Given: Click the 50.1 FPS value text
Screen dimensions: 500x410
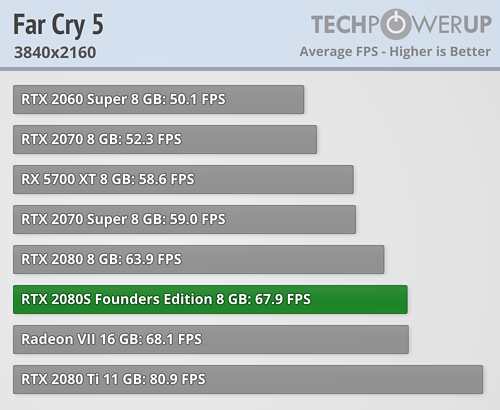Looking at the screenshot, I should pyautogui.click(x=198, y=99).
